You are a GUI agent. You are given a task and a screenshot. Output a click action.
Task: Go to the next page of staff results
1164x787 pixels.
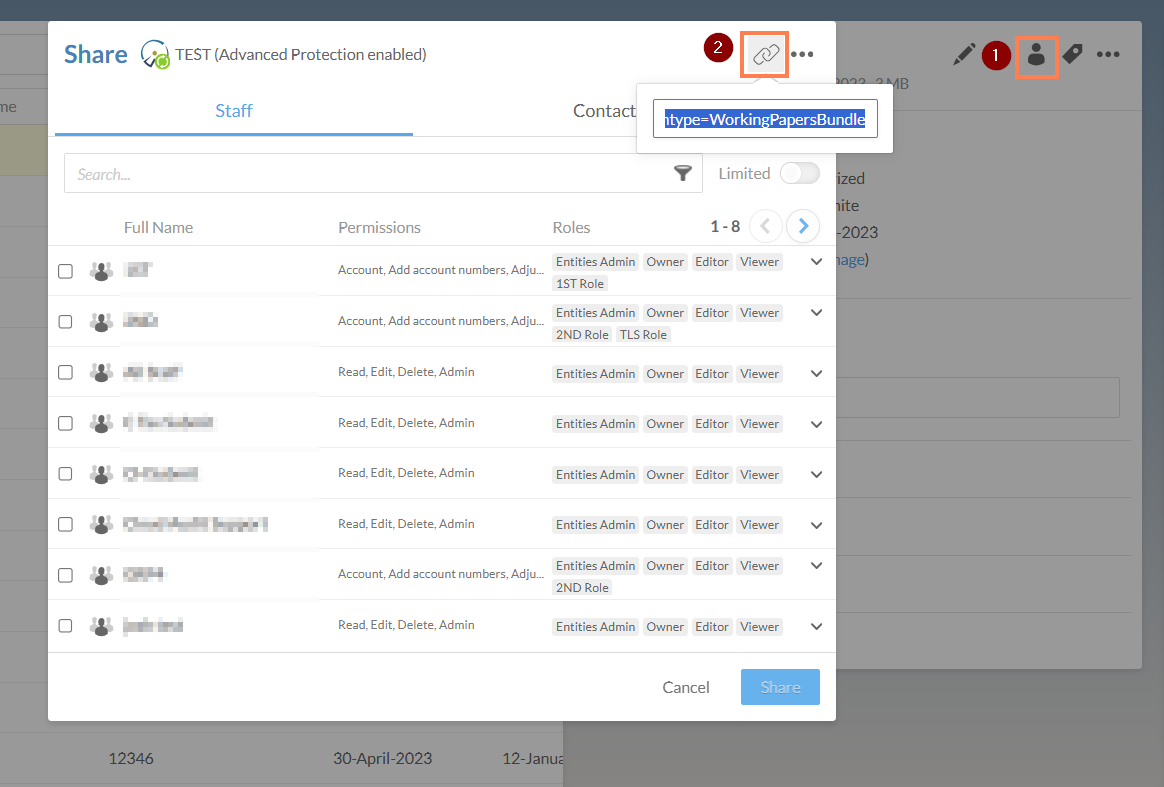coord(802,226)
